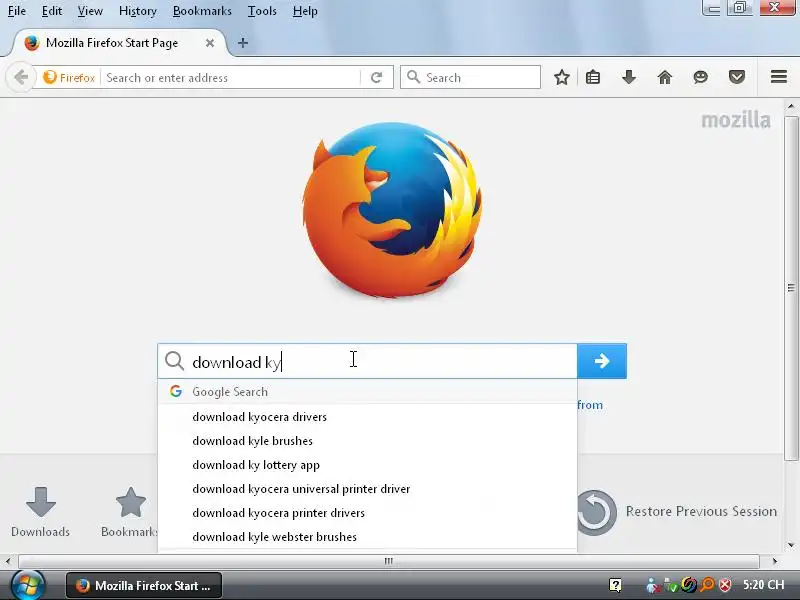Focus the Search or enter address field
Viewport: 800px width, 600px height.
point(232,78)
